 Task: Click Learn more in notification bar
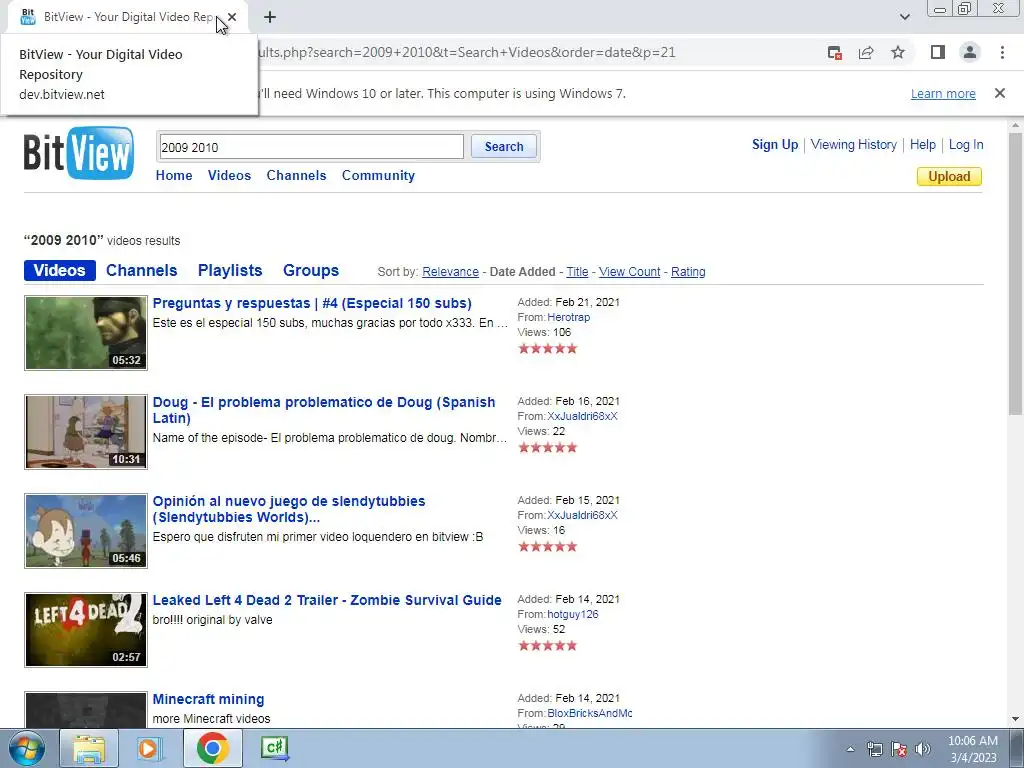point(943,93)
